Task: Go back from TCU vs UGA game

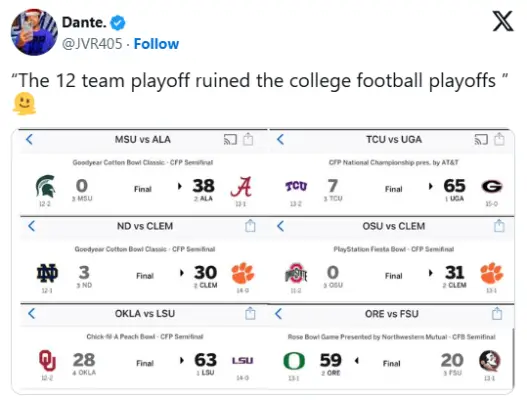Action: [280, 139]
